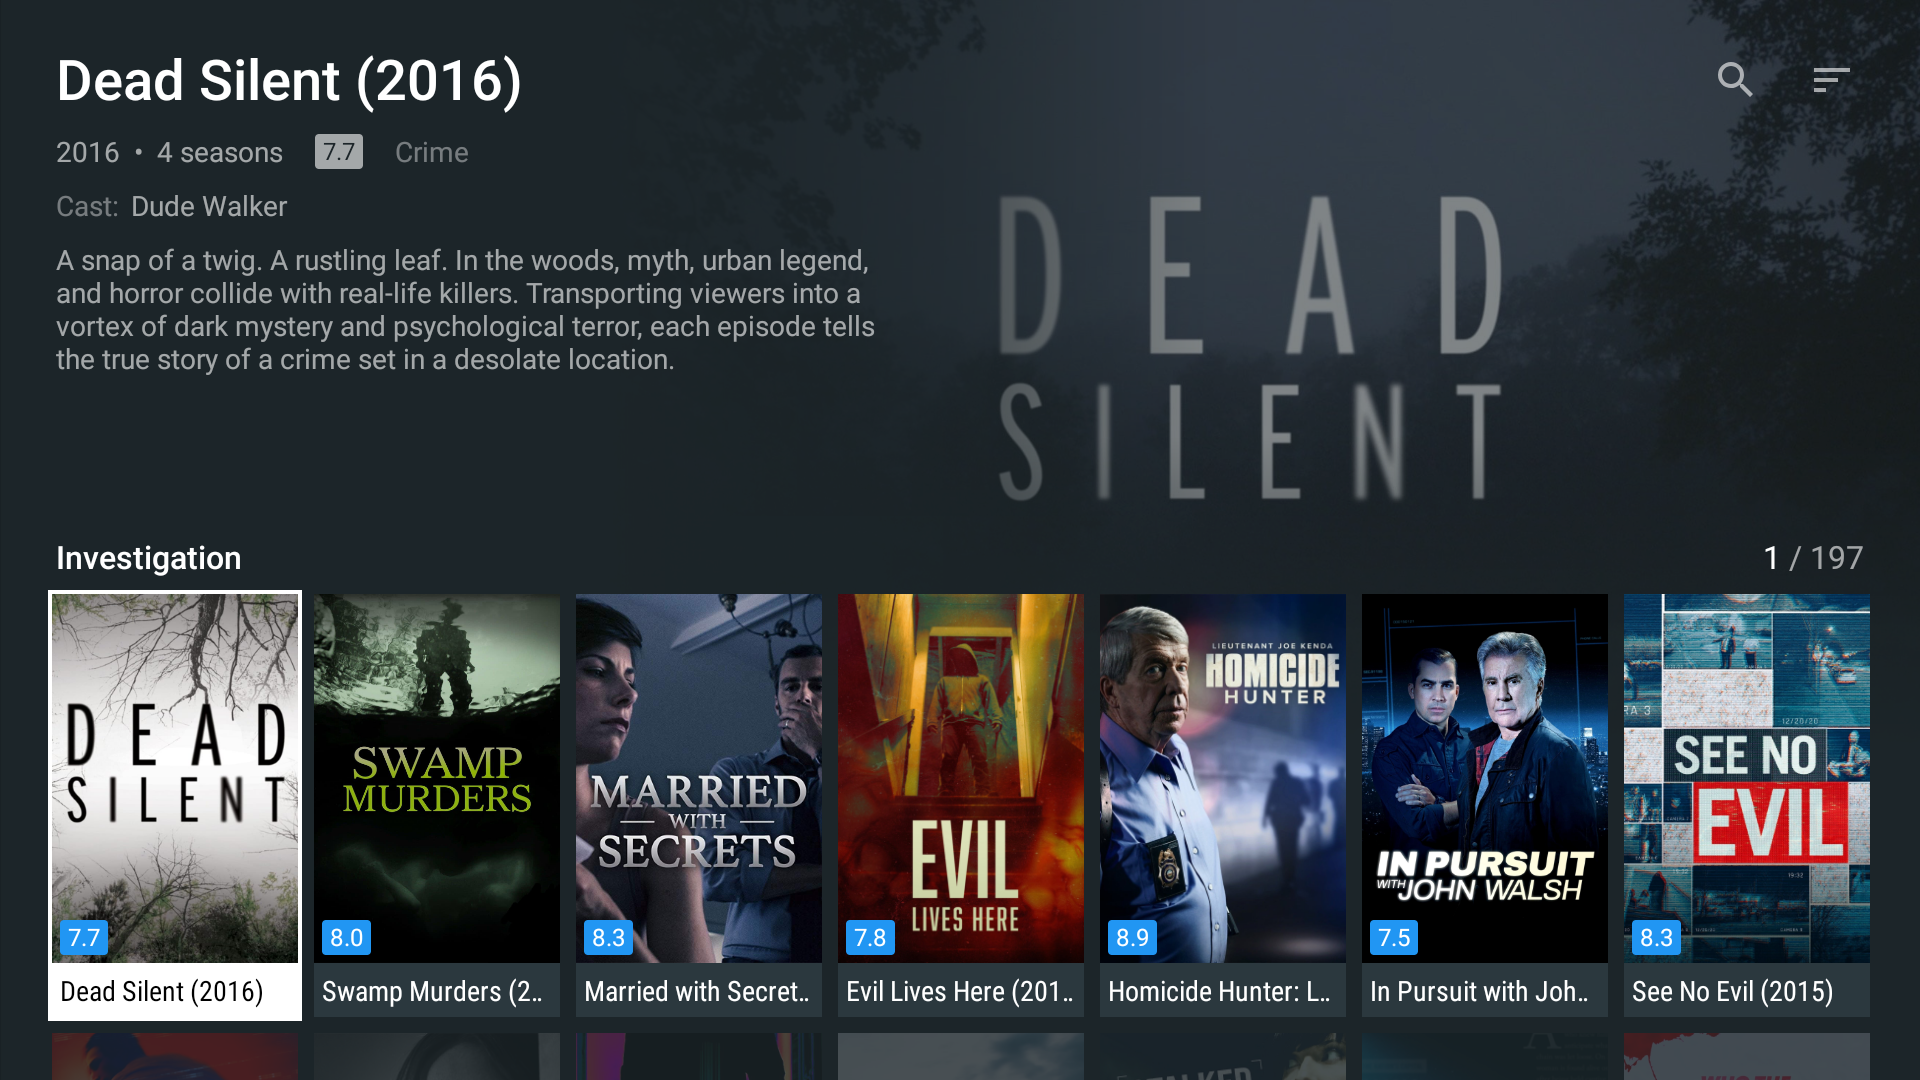Click the 7.8 rating badge on Evil Lives Here
The width and height of the screenshot is (1920, 1080).
click(x=870, y=938)
